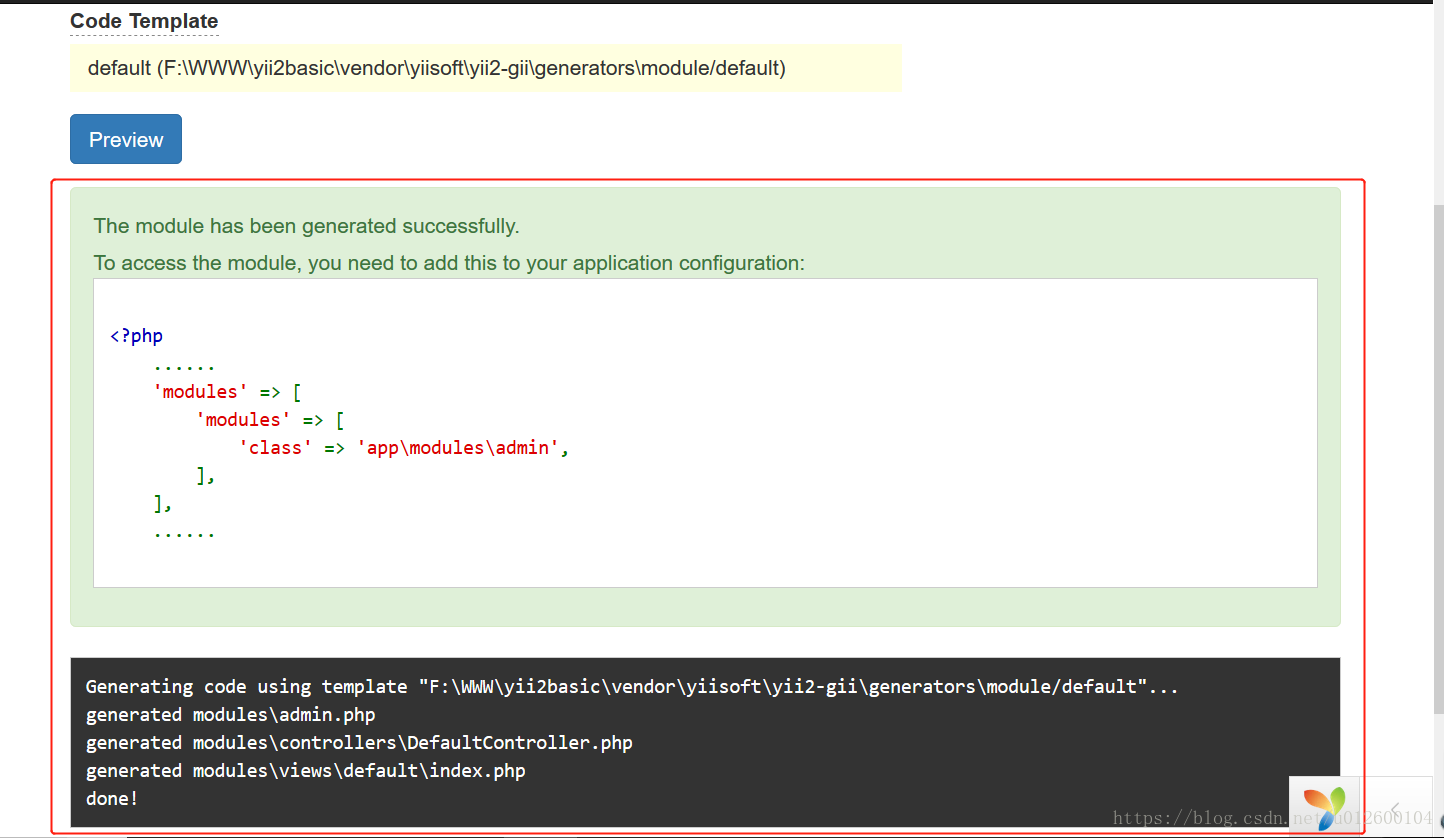Click 'To access the module' instruction line
This screenshot has width=1444, height=838.
point(449,263)
